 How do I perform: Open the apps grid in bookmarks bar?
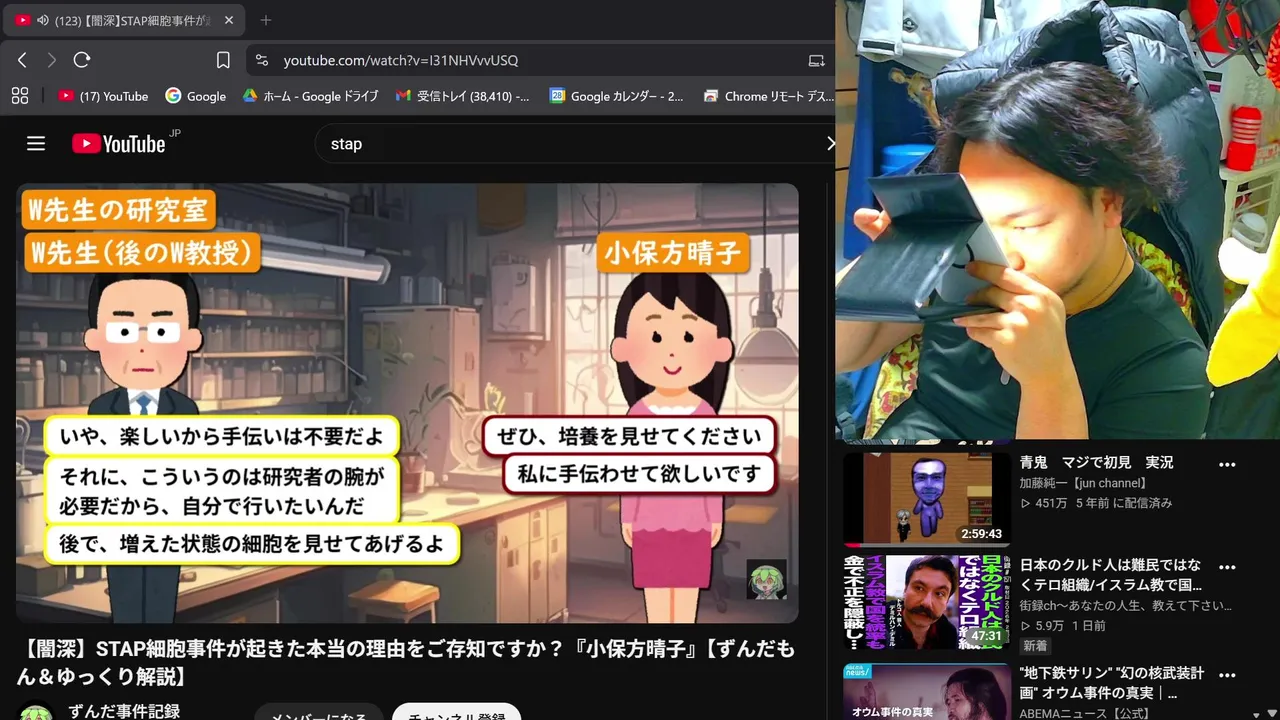pos(20,96)
